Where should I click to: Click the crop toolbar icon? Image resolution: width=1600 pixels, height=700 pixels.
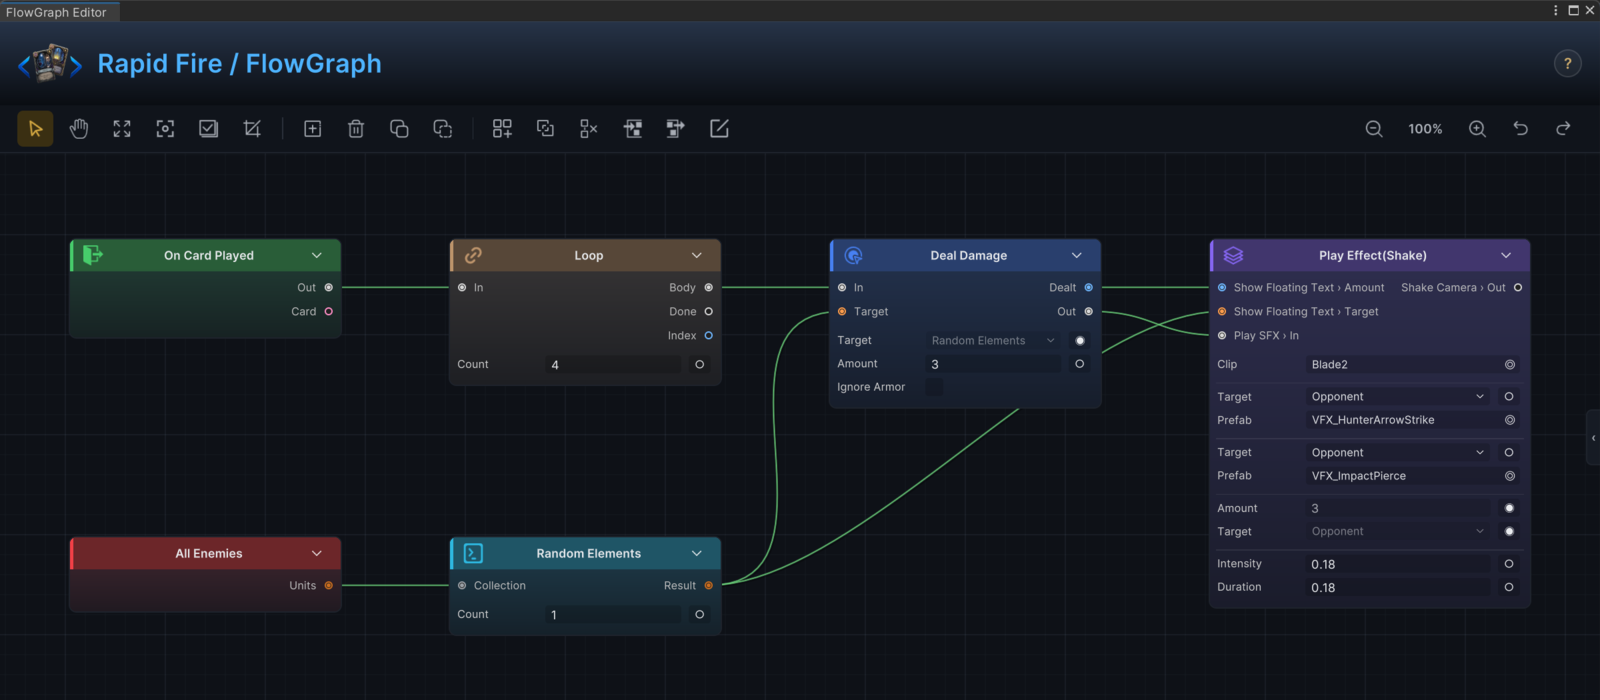[x=252, y=129]
